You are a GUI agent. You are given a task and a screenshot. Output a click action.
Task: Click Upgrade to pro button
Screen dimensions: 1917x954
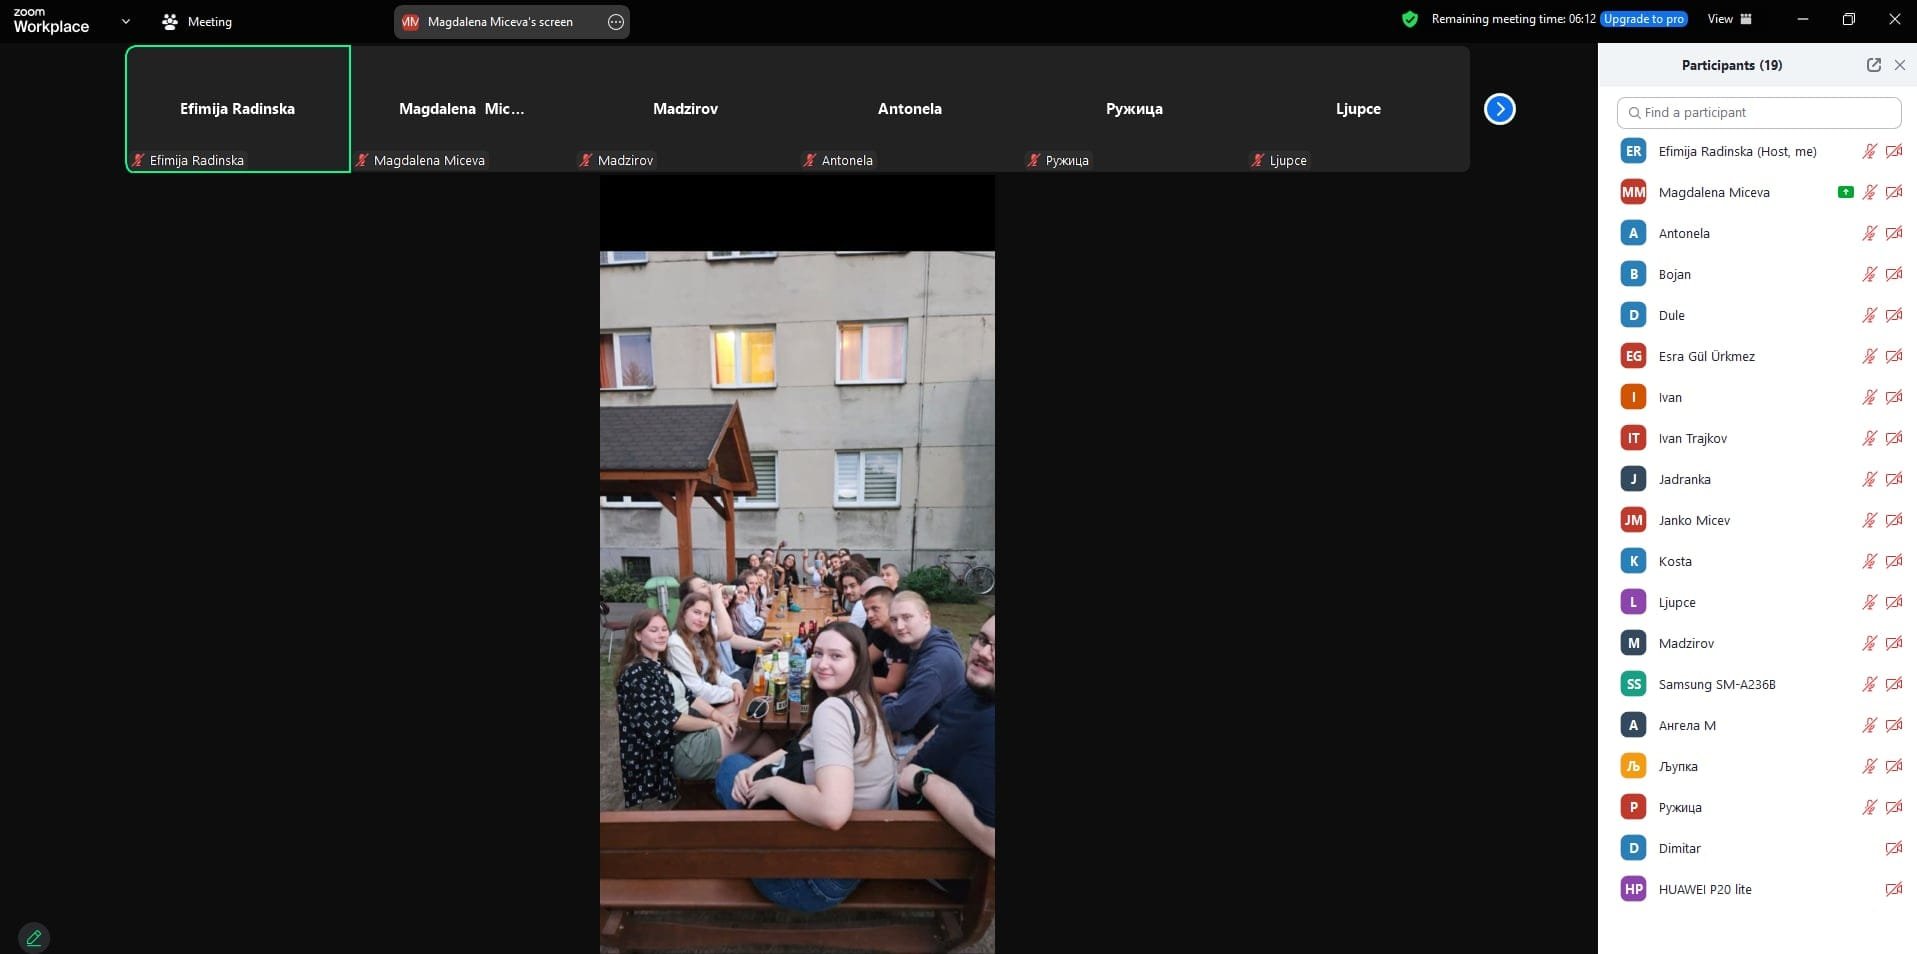[1644, 19]
